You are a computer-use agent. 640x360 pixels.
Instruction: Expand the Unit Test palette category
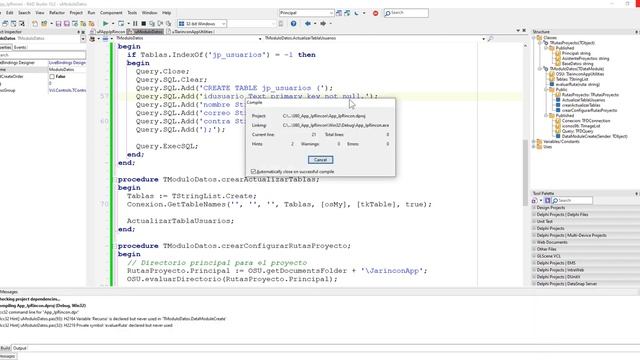click(533, 221)
